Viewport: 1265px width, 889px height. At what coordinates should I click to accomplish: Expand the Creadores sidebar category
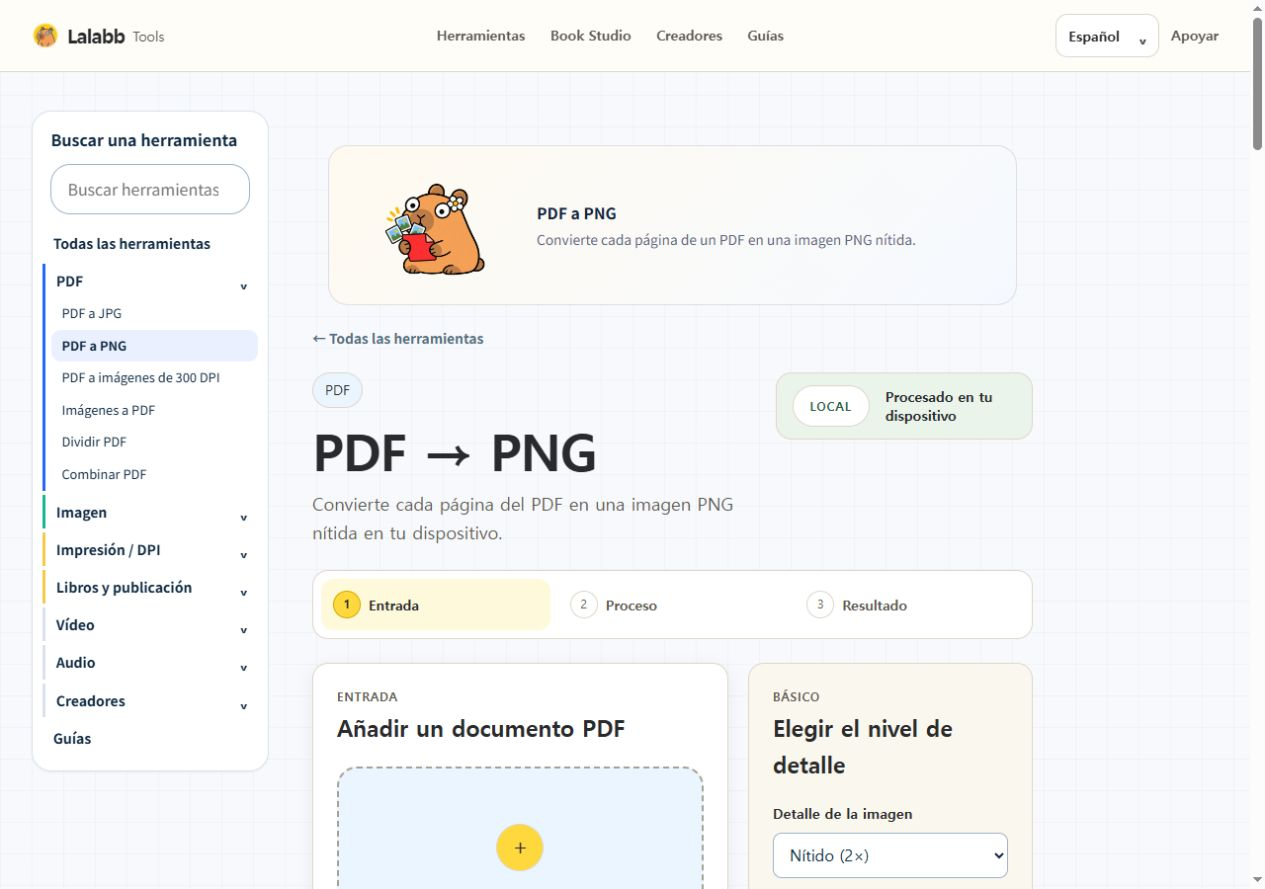150,701
